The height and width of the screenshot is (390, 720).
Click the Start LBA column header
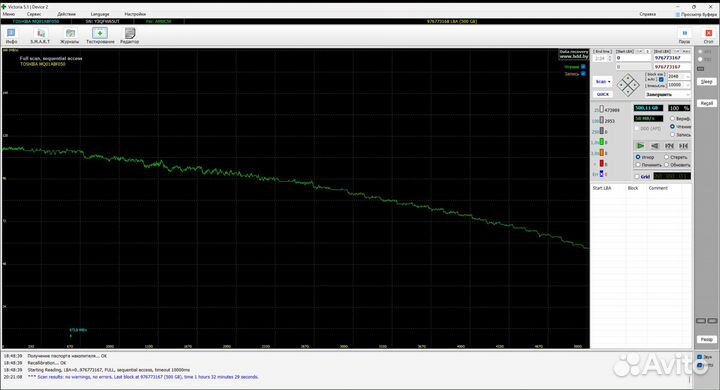(x=602, y=188)
